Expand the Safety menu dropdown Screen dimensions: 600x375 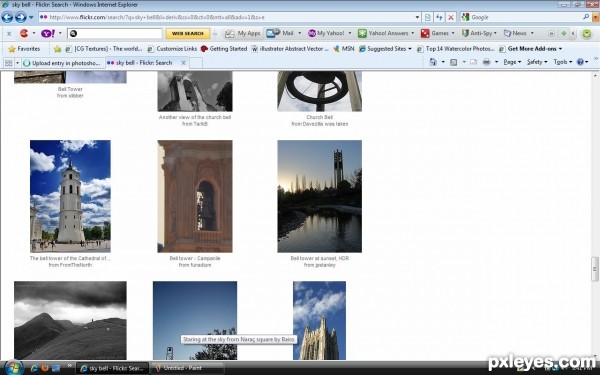click(x=537, y=62)
